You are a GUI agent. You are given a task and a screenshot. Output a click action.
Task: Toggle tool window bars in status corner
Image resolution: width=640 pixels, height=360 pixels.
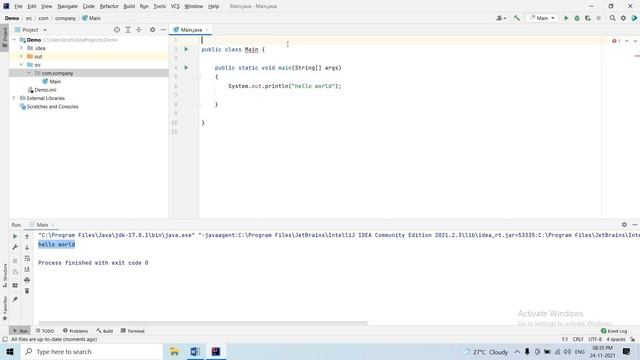[5, 339]
